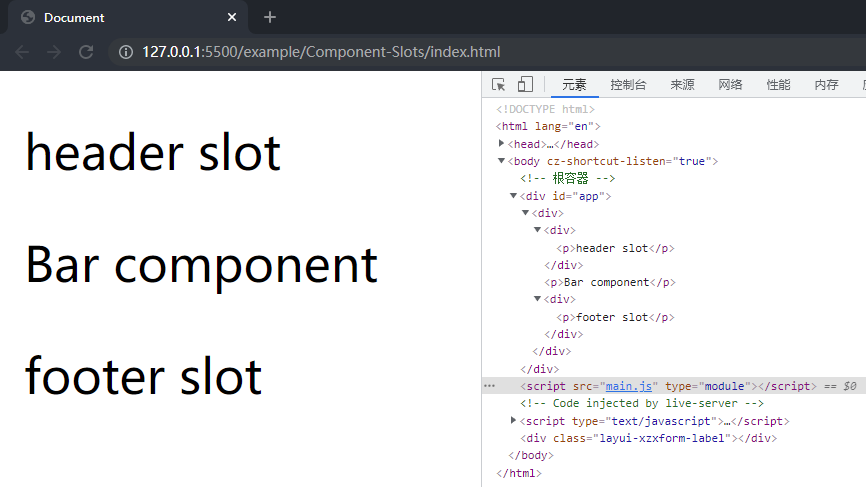Click the "footer slot" page text

(144, 377)
